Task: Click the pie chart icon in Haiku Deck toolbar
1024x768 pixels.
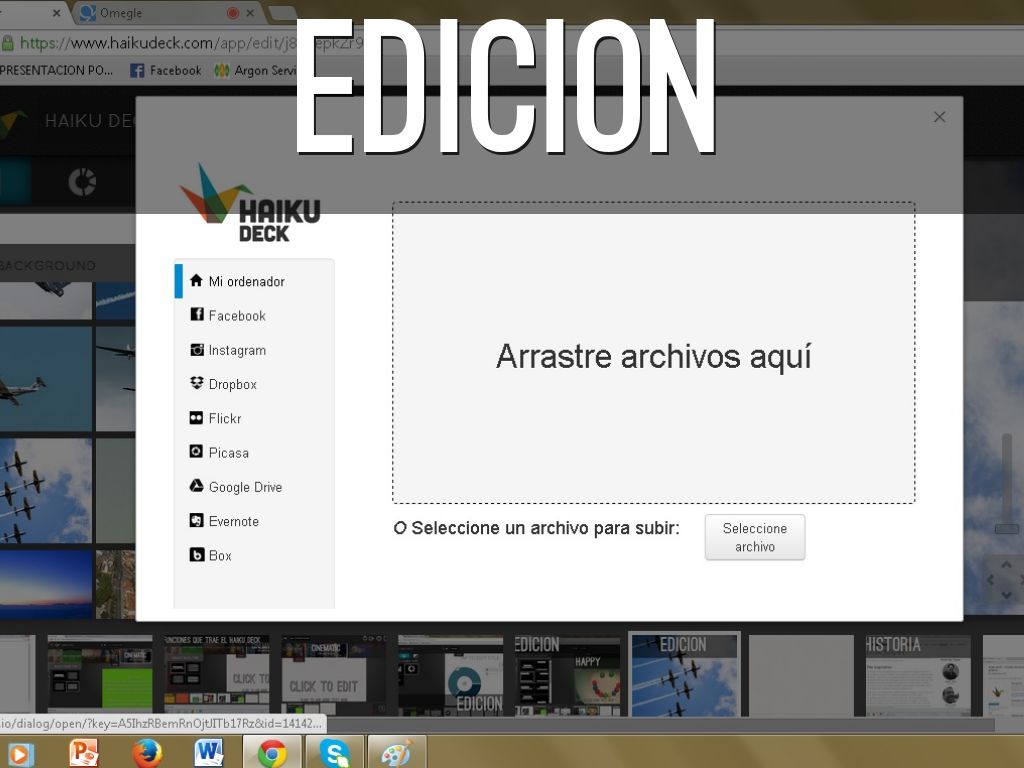Action: 82,182
